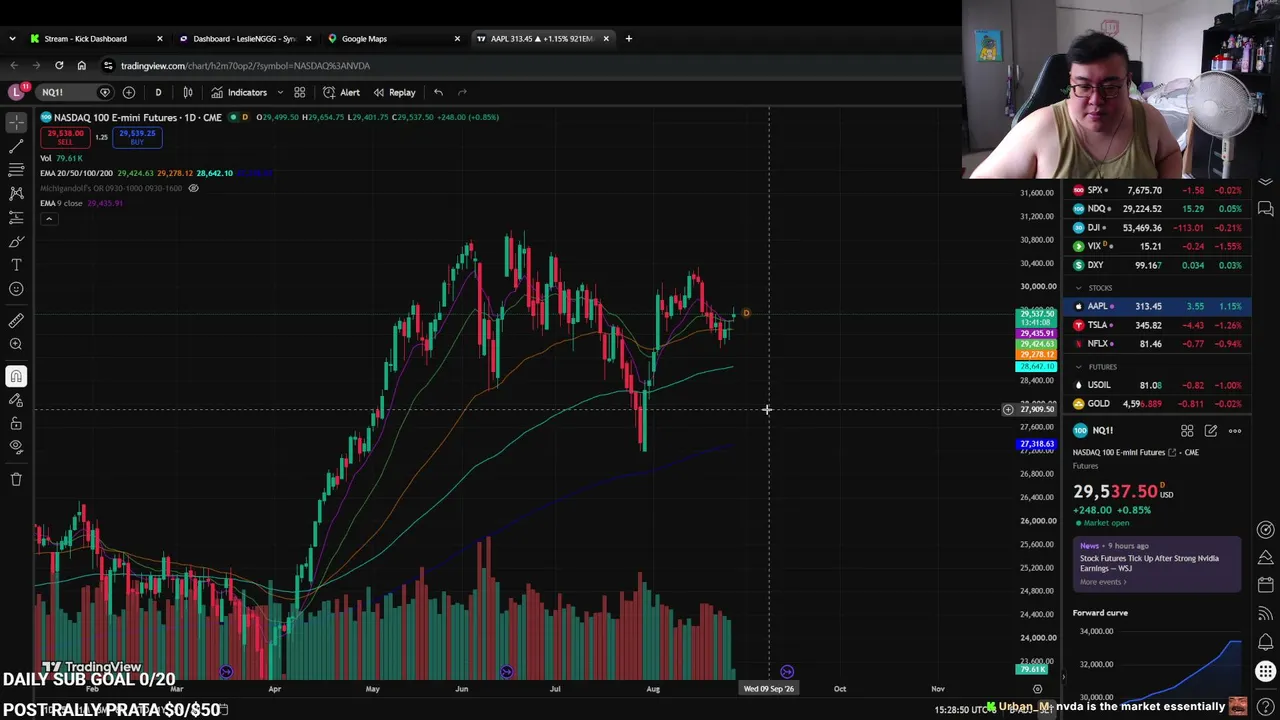Screen dimensions: 1280x720
Task: Open NQ1! details grid layout icon
Action: coord(1187,431)
